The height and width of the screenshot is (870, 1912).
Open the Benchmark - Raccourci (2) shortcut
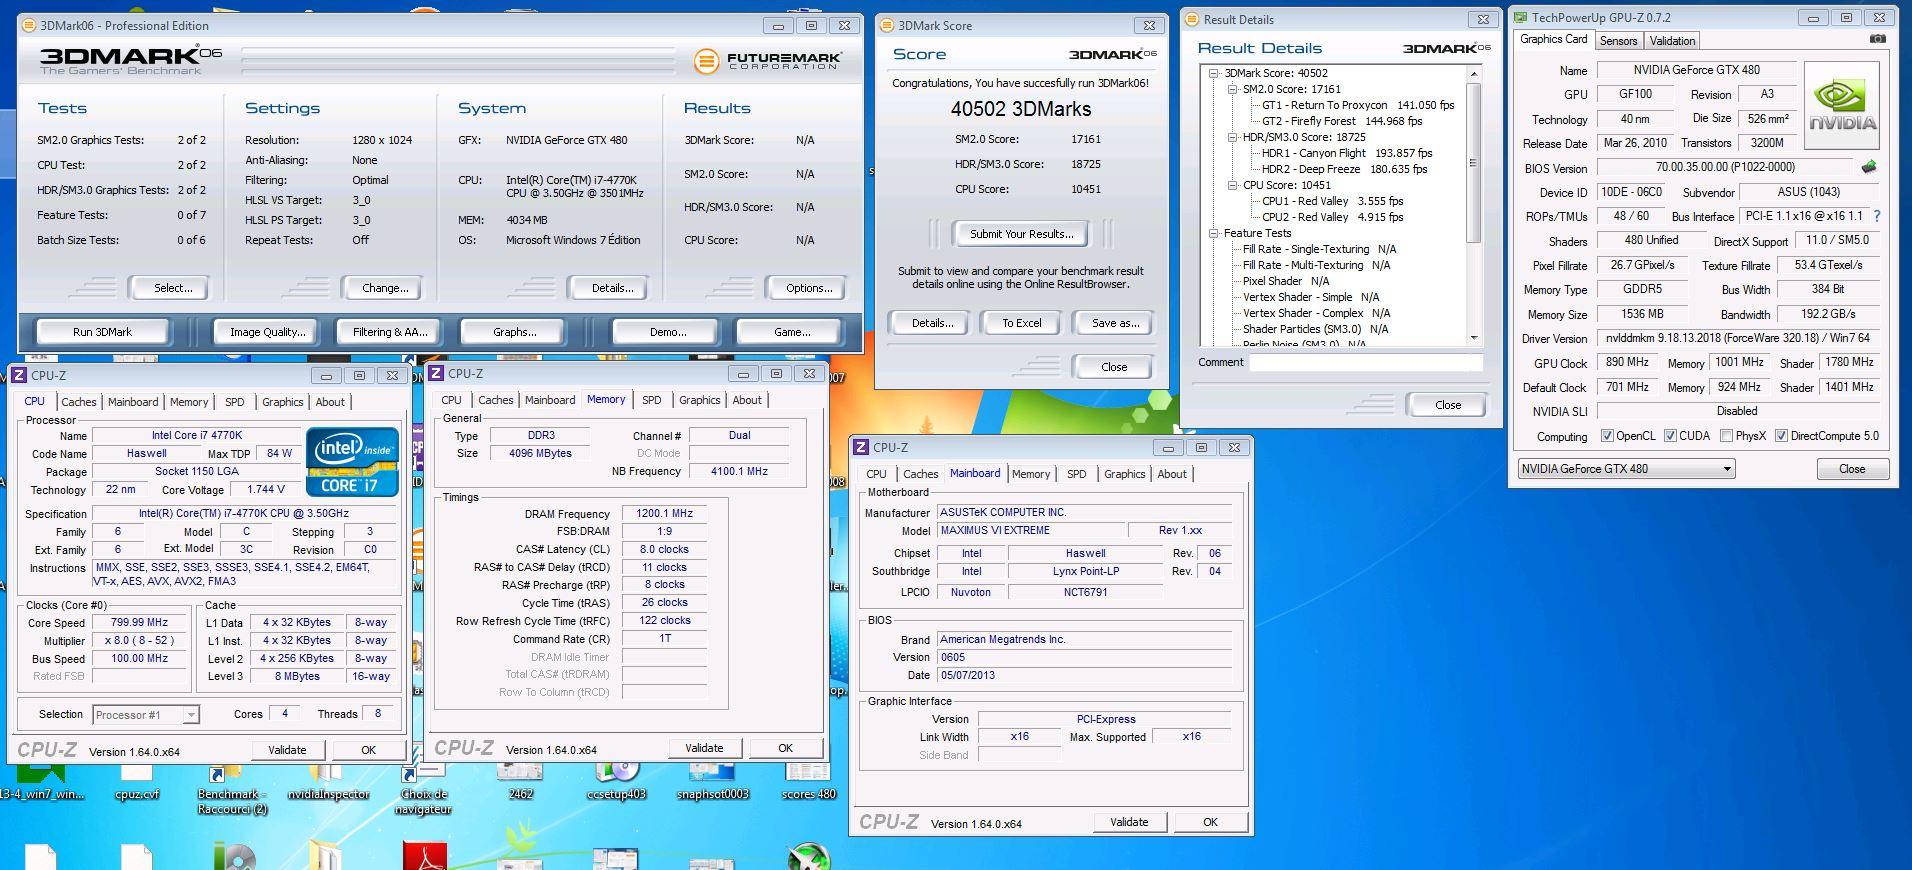pos(232,789)
